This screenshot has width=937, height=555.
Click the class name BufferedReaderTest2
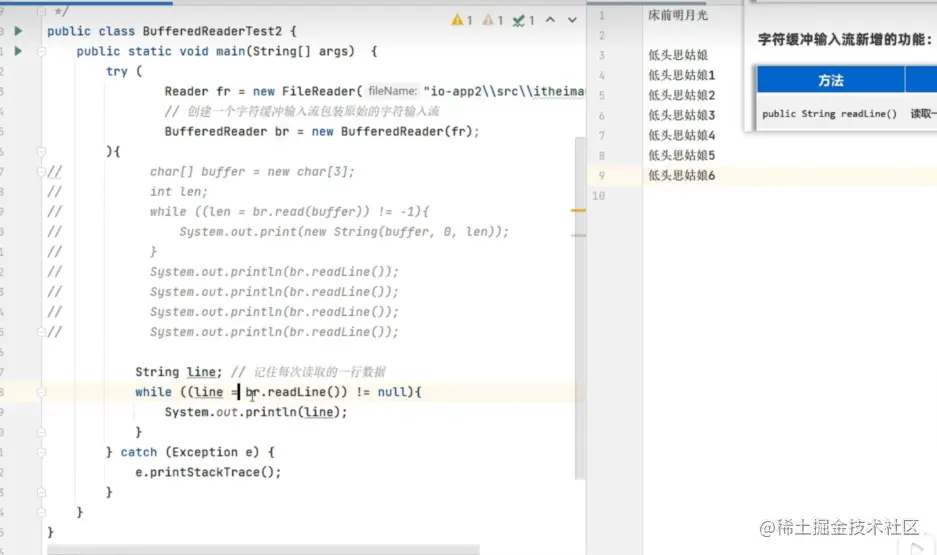212,31
